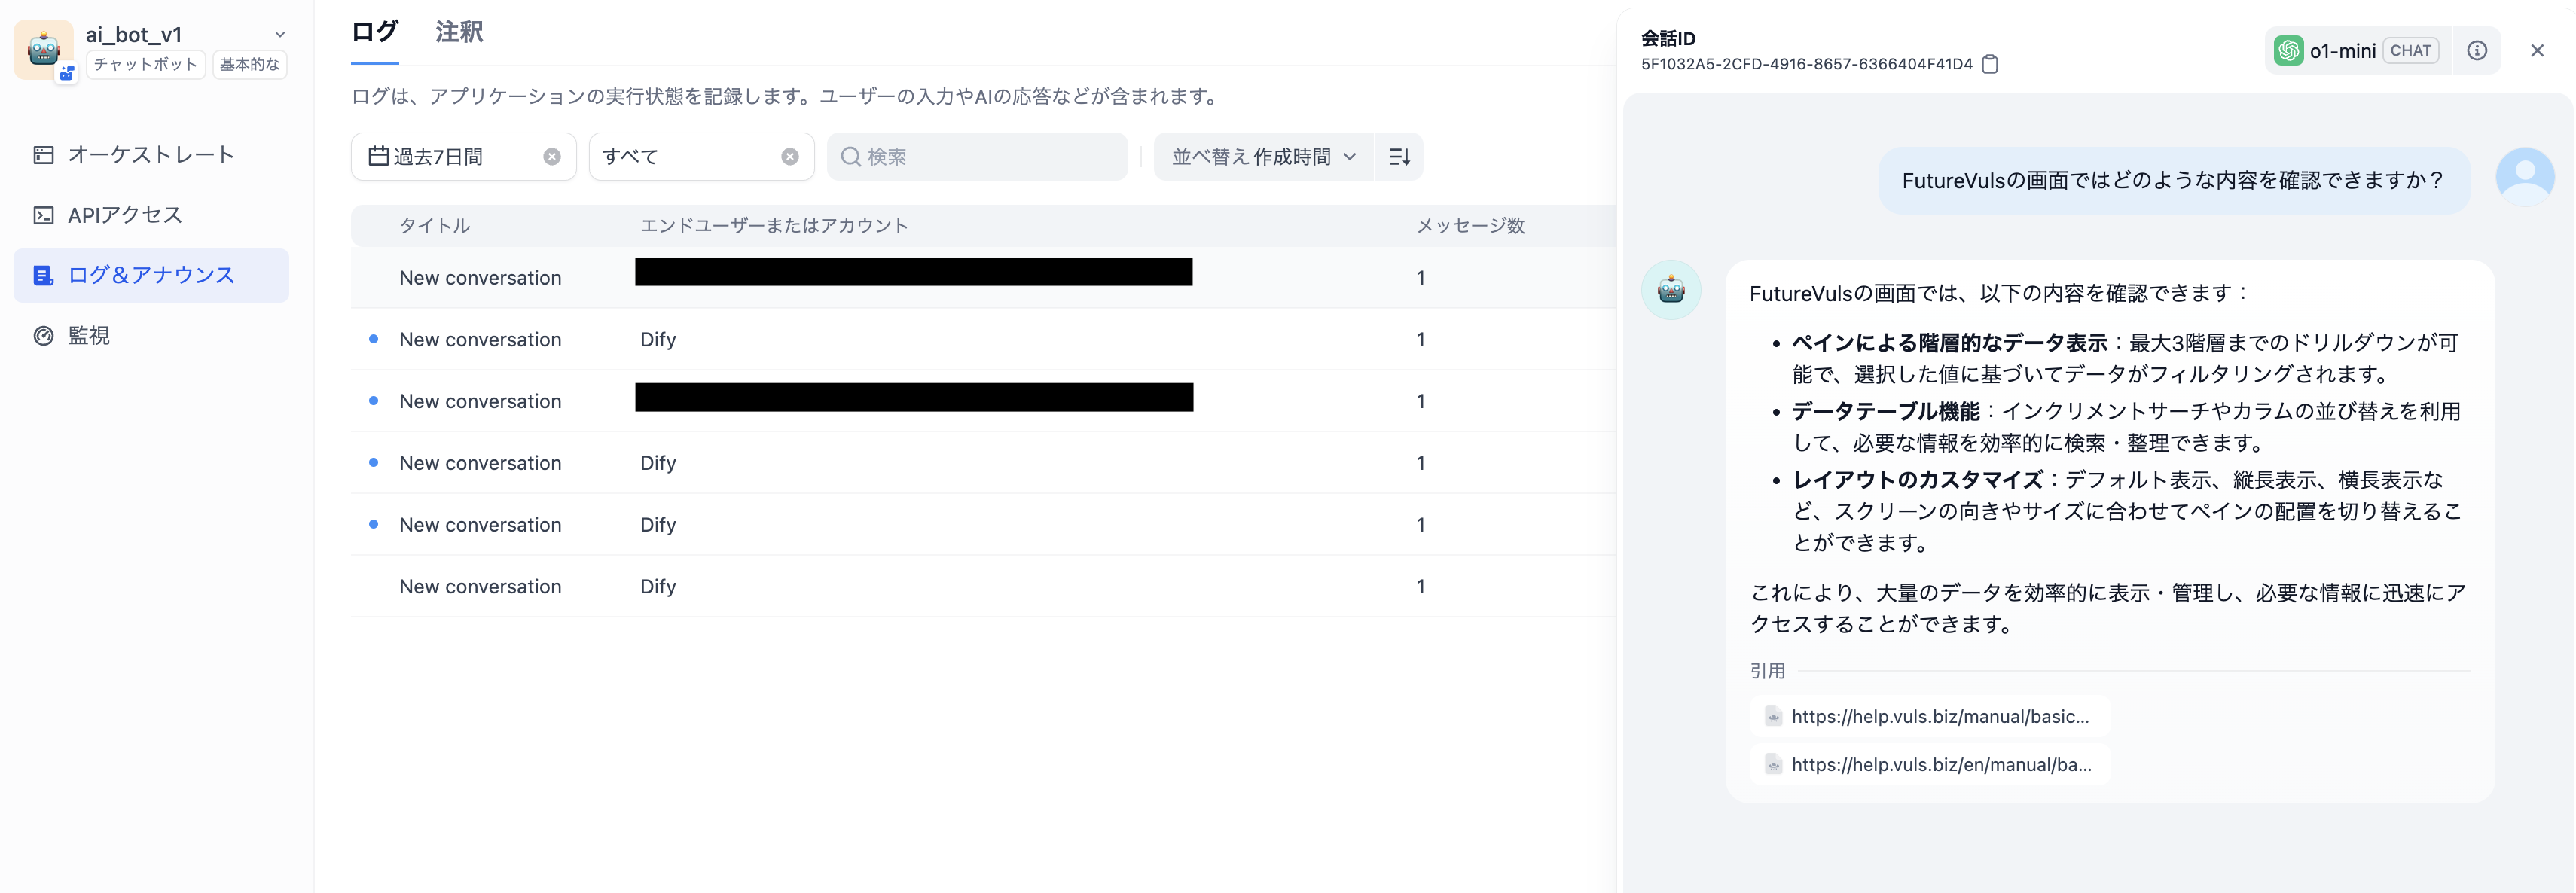2576x893 pixels.
Task: Switch to the 注釈 tab
Action: (459, 33)
